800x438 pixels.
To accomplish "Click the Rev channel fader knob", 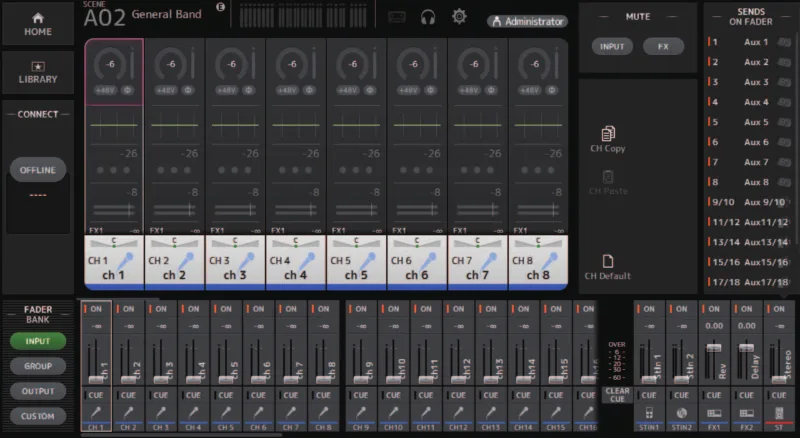I will point(714,348).
